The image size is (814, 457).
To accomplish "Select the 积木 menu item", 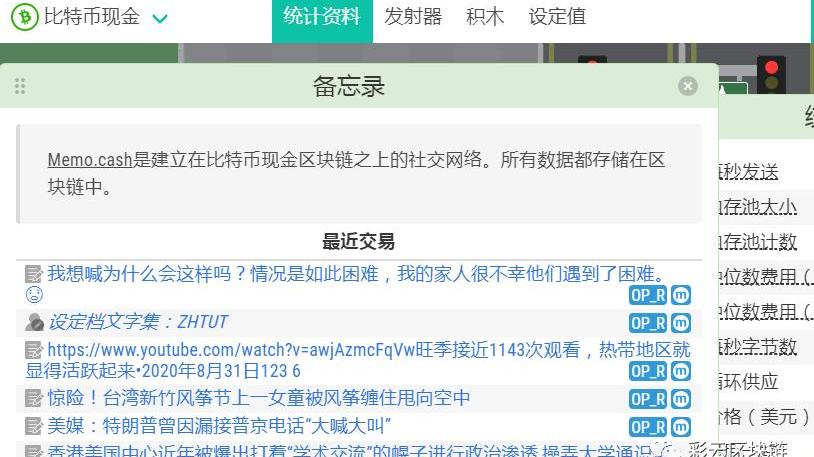I will coord(485,17).
